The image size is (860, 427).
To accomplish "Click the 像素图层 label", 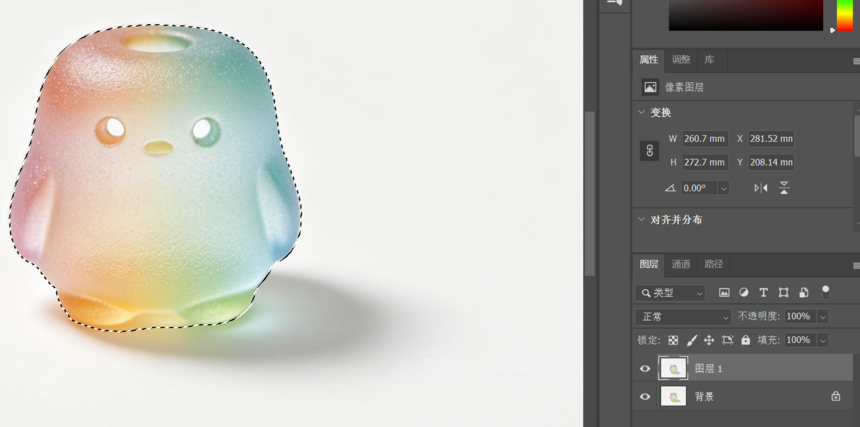I will (684, 87).
